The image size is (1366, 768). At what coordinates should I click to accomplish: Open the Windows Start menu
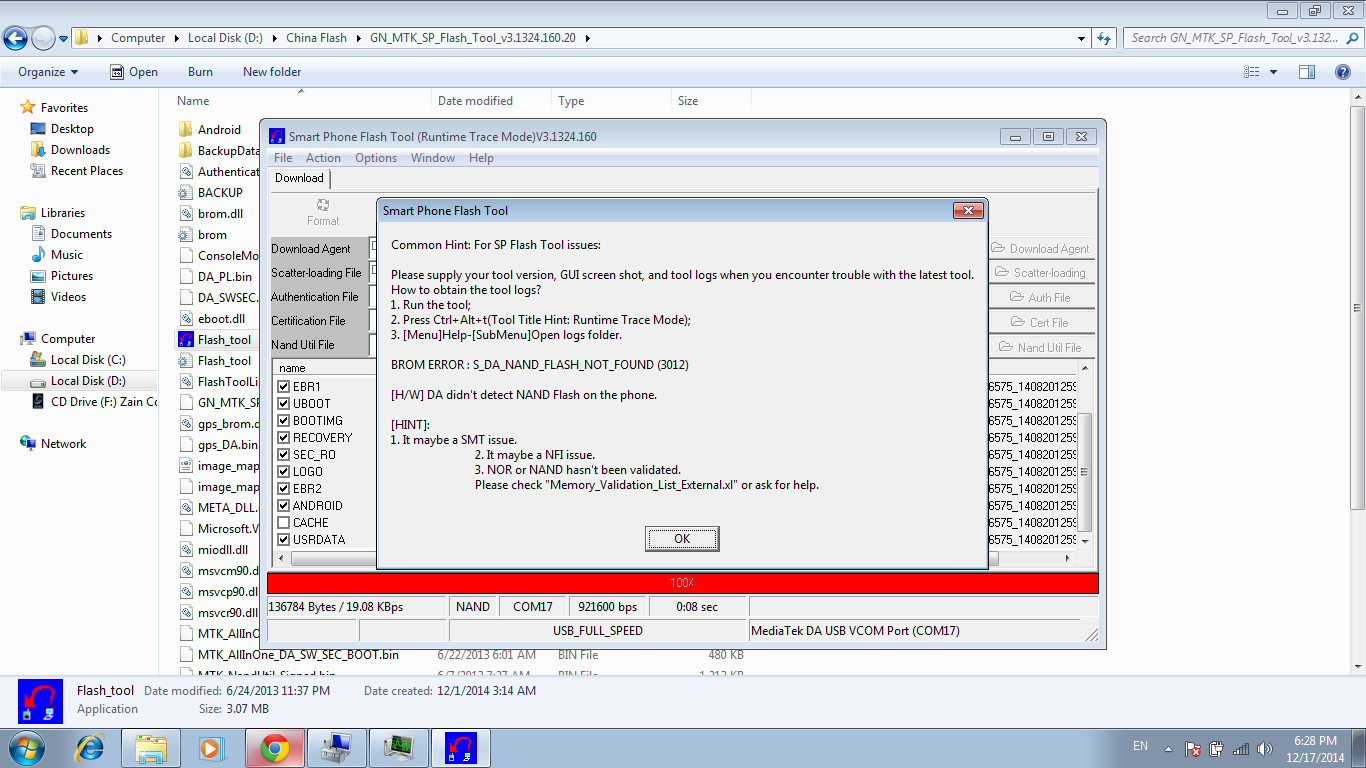point(25,748)
